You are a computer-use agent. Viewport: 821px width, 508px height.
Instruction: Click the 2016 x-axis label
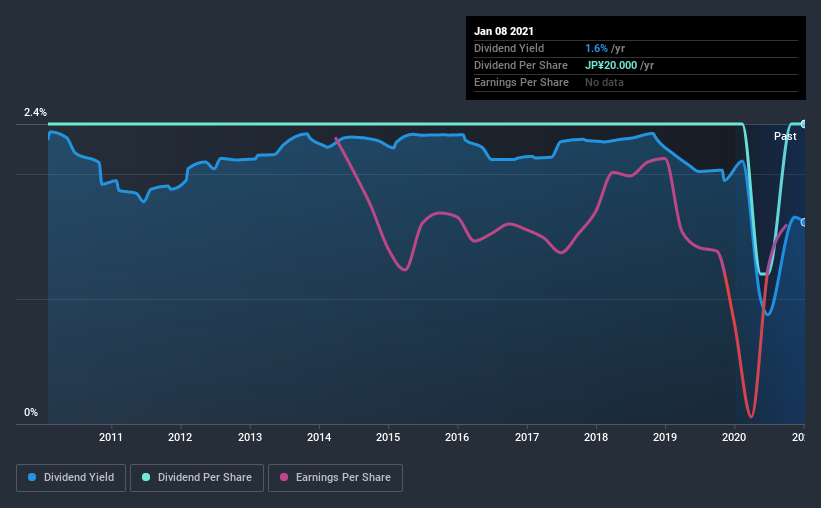(x=457, y=437)
